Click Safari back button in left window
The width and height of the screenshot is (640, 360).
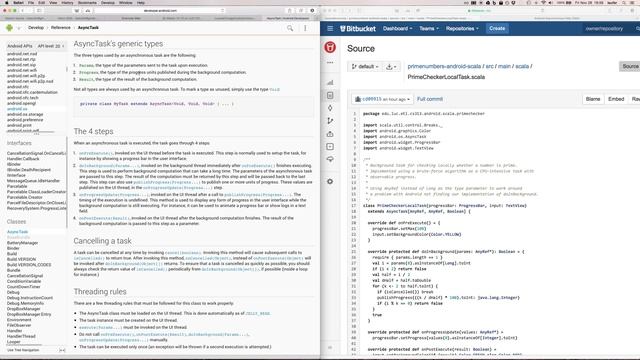pos(23,10)
